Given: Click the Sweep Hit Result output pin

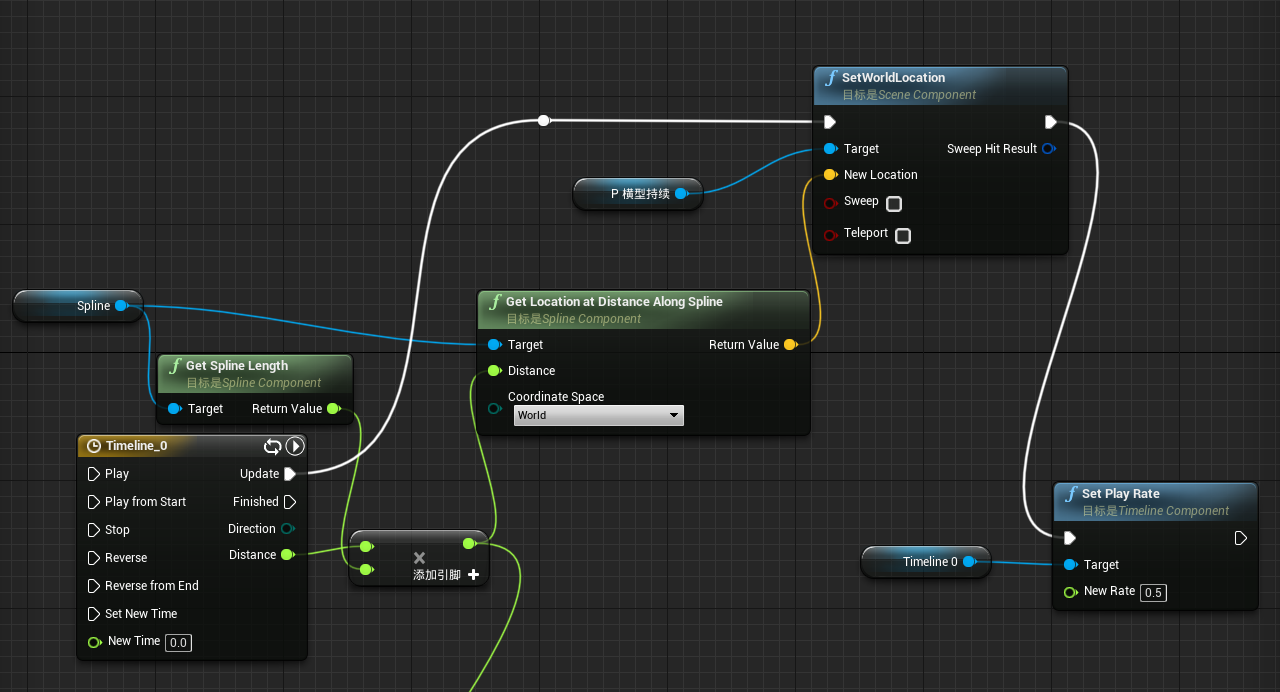Looking at the screenshot, I should pos(1048,149).
